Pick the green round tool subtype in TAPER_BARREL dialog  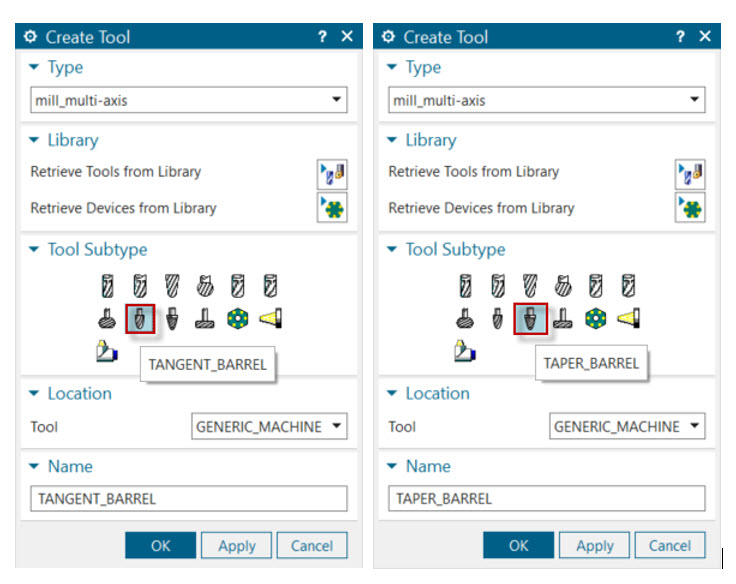click(596, 319)
